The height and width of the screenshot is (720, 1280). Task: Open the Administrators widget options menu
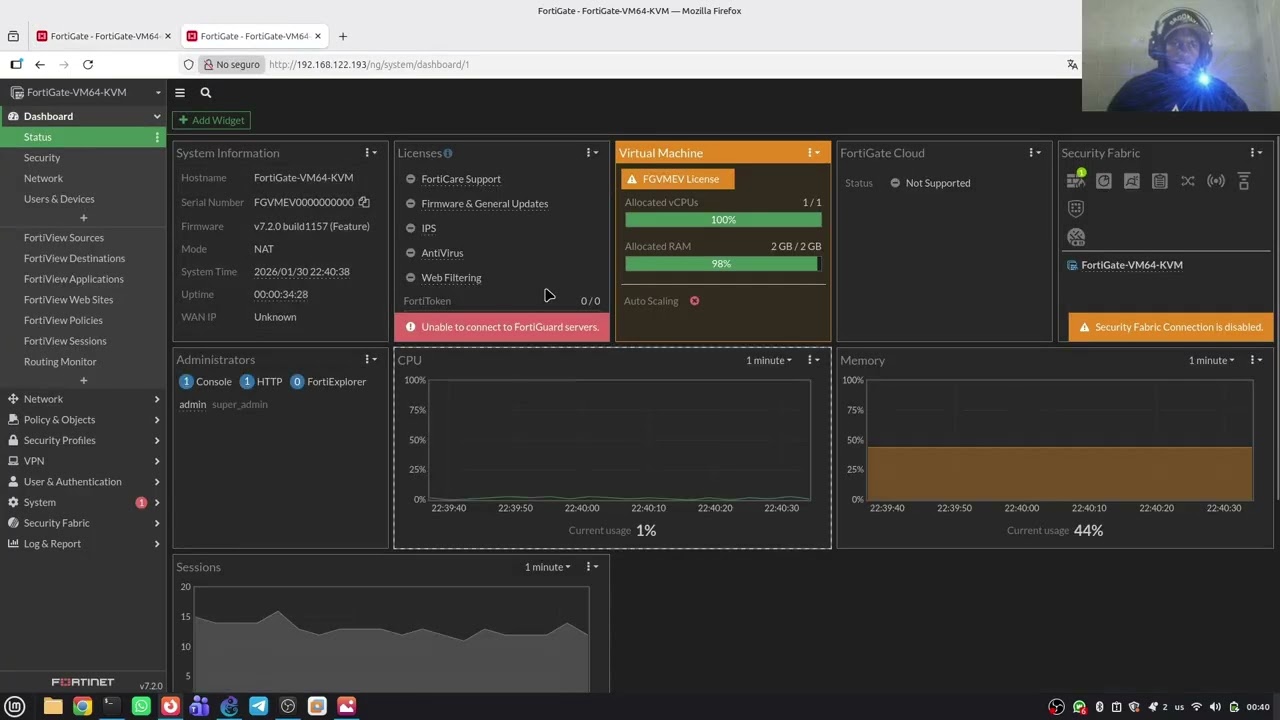point(371,360)
